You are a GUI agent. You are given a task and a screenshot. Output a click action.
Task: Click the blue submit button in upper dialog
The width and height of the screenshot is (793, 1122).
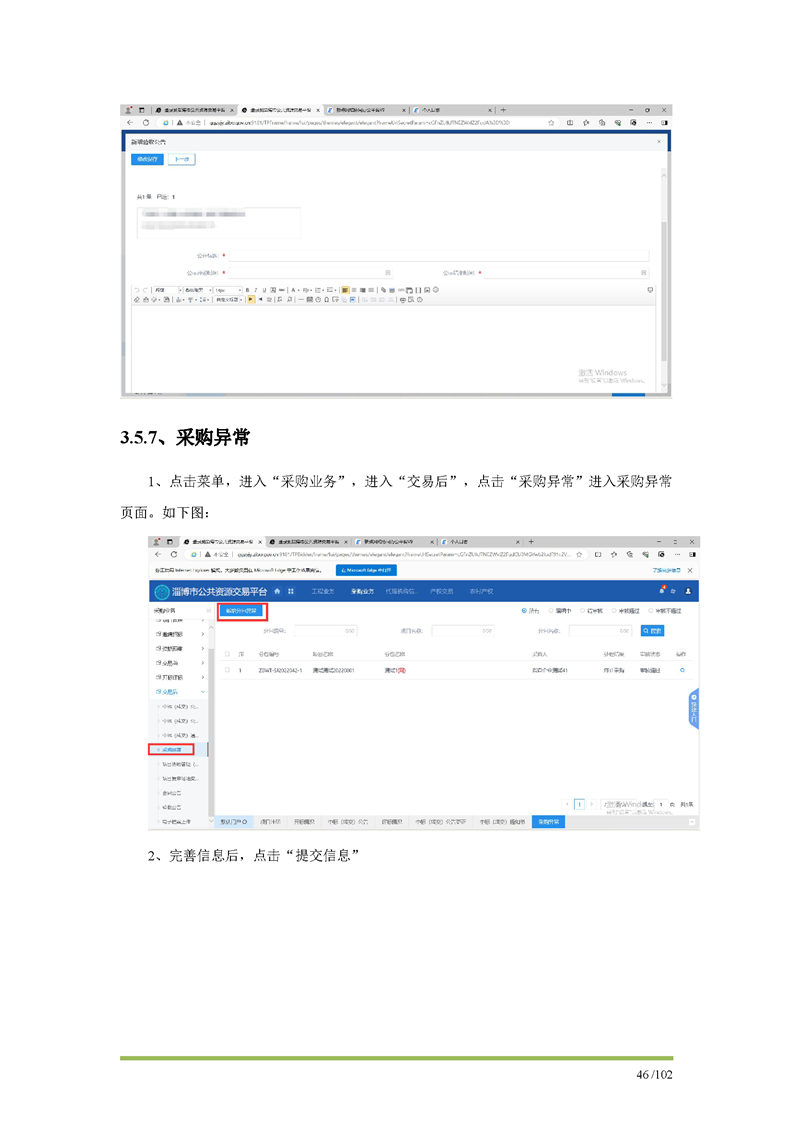point(146,159)
